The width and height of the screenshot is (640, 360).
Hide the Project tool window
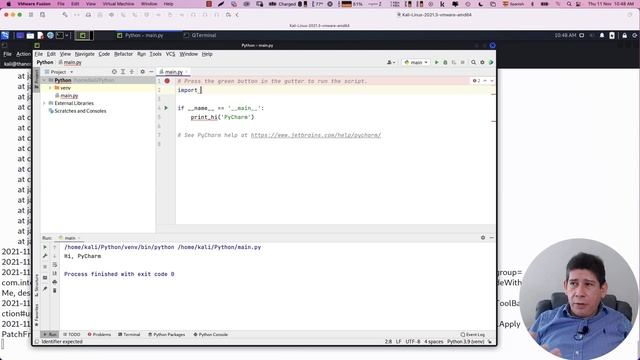click(x=151, y=72)
